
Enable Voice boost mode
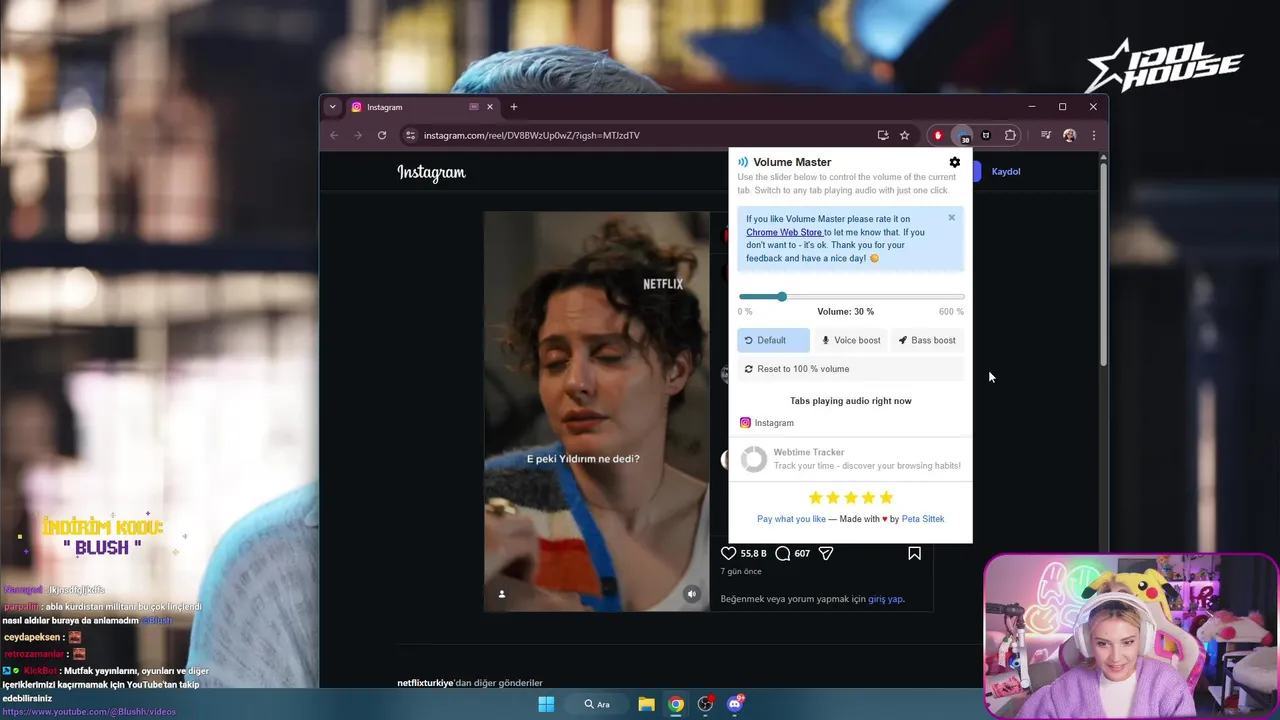pyautogui.click(x=851, y=340)
